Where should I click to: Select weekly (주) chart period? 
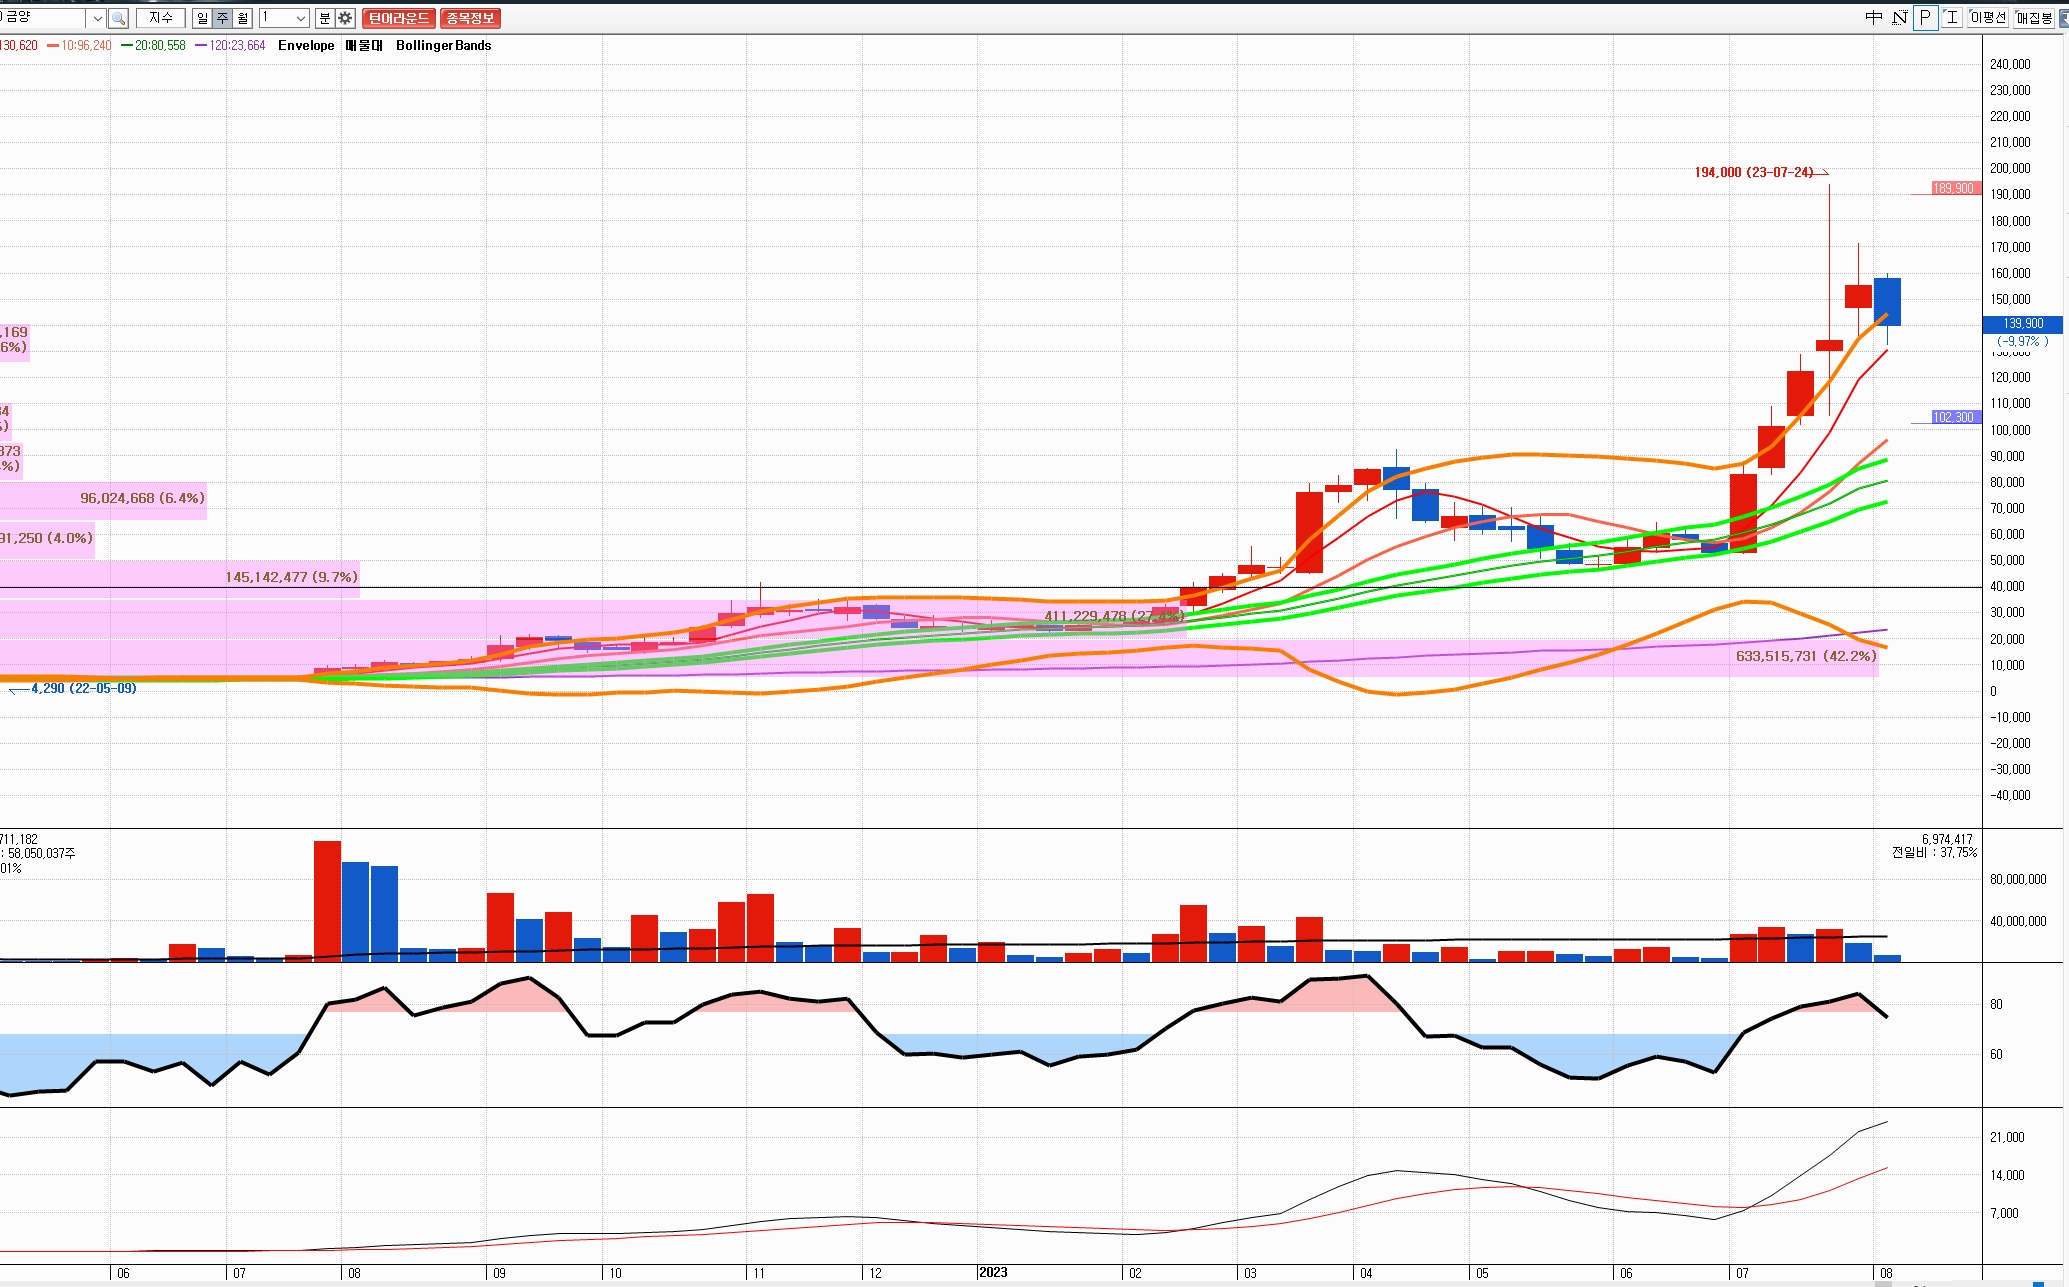coord(222,18)
